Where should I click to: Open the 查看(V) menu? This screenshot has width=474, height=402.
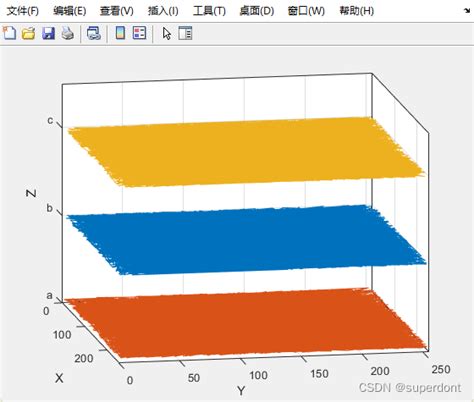coord(117,11)
